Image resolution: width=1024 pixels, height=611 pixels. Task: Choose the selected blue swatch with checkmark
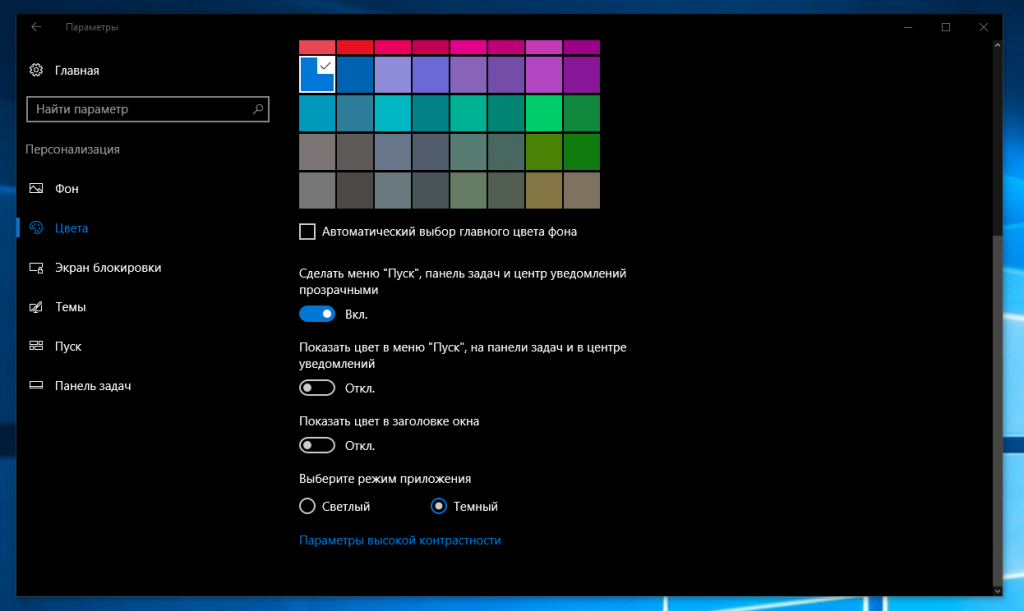(317, 73)
